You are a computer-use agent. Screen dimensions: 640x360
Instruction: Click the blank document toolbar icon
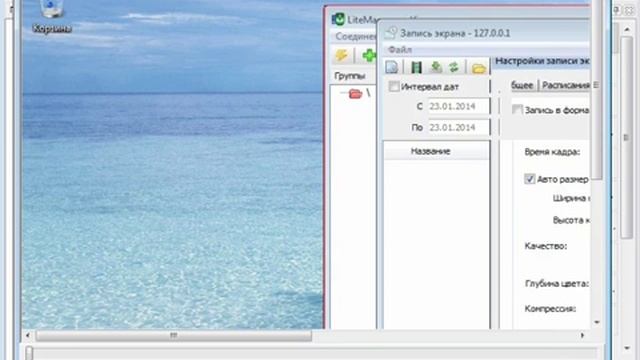pyautogui.click(x=392, y=67)
